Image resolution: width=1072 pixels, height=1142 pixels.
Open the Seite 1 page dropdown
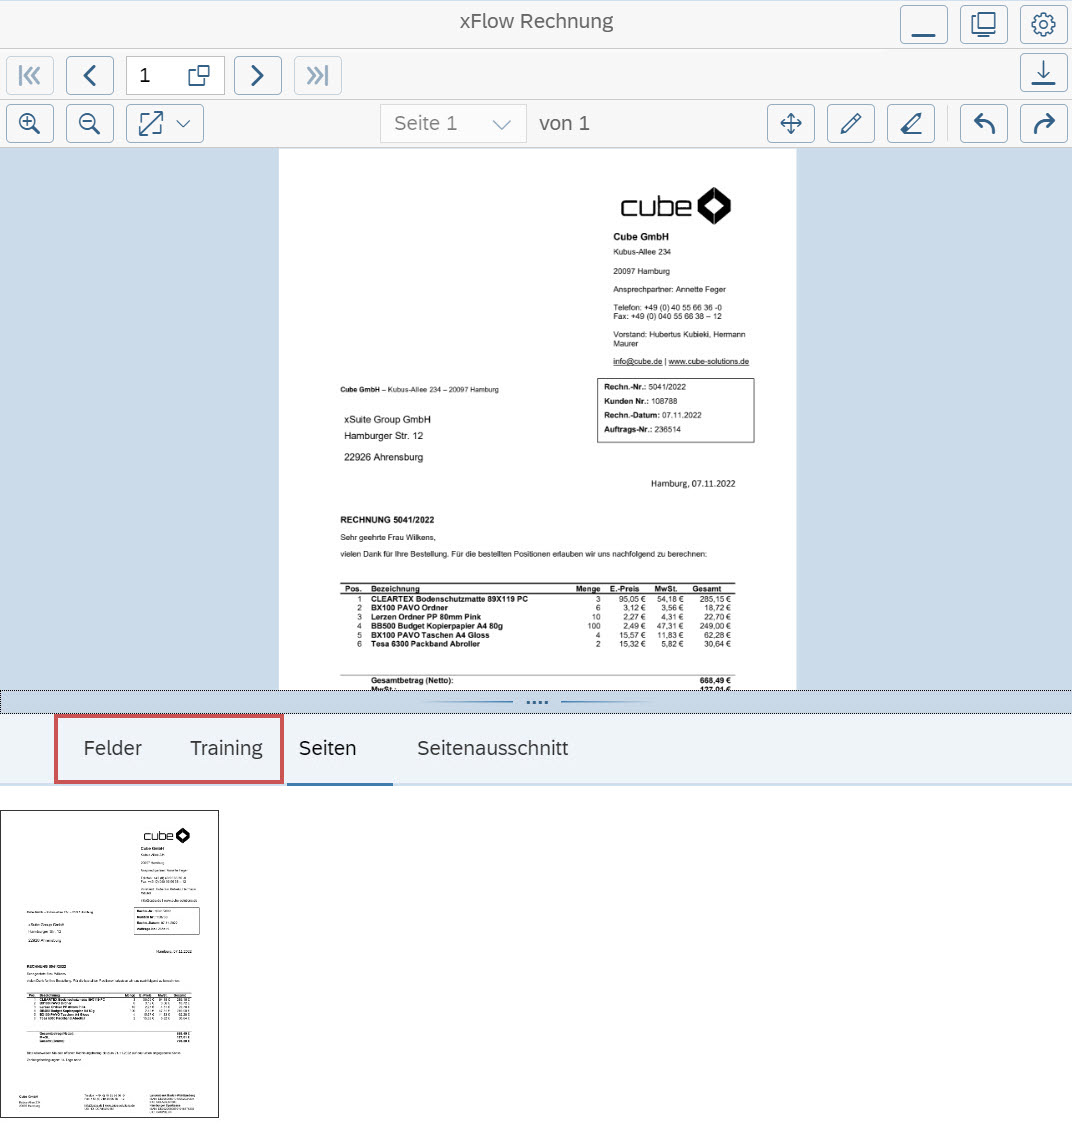[x=453, y=123]
